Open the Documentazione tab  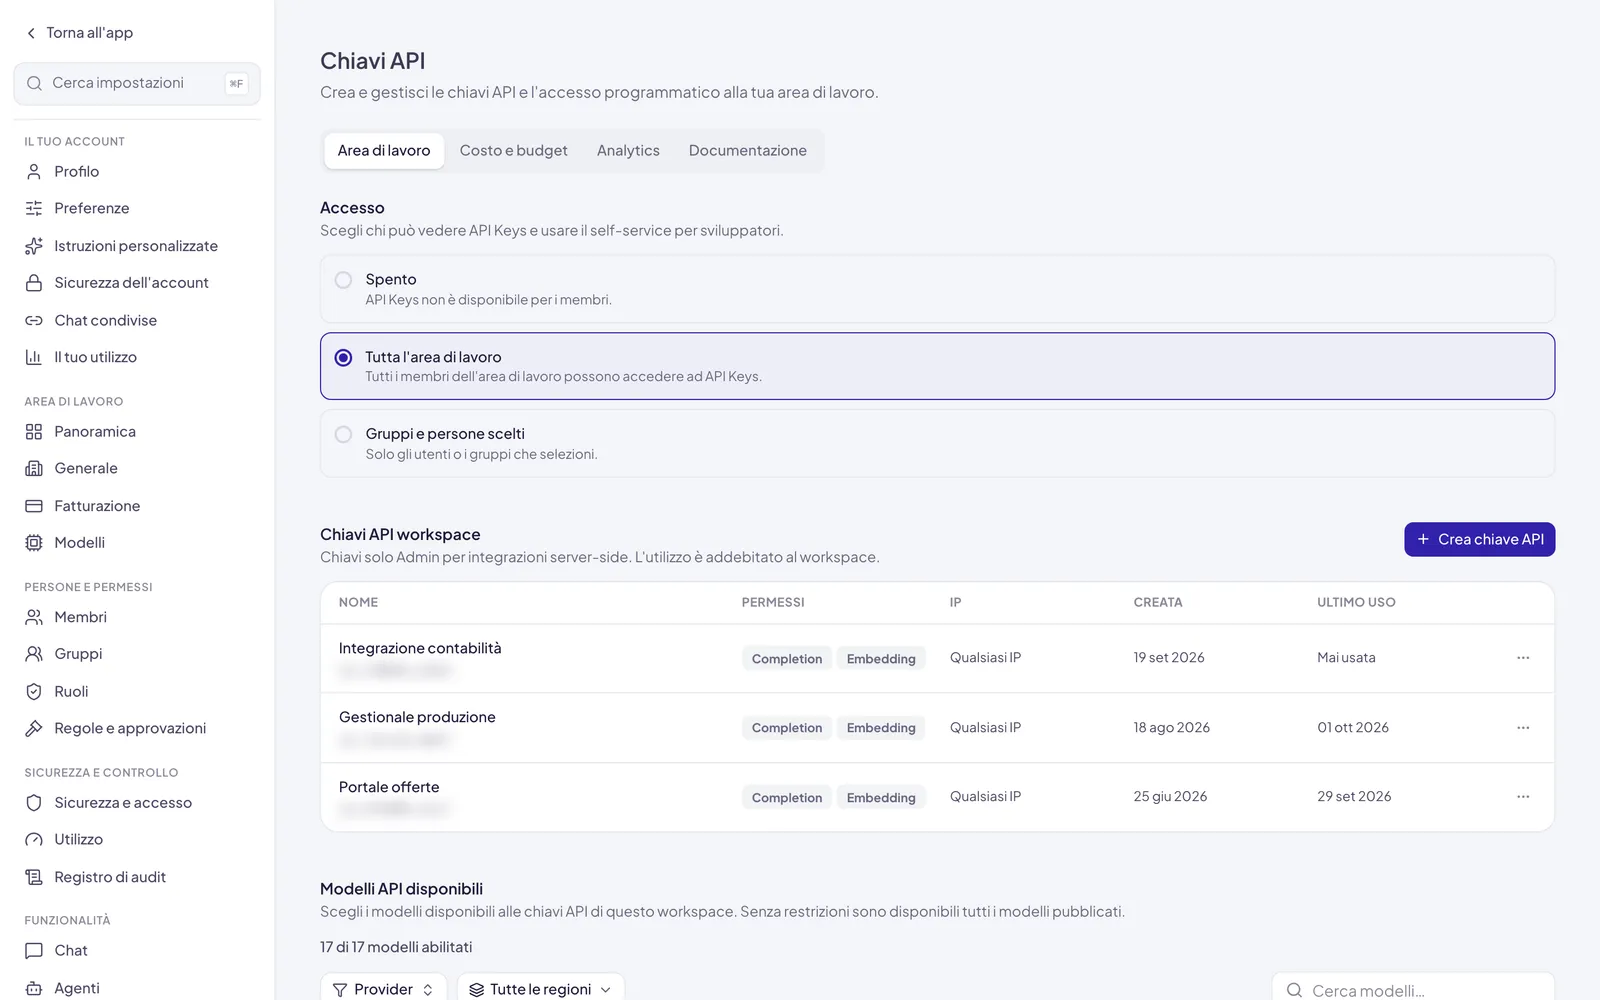pyautogui.click(x=747, y=151)
